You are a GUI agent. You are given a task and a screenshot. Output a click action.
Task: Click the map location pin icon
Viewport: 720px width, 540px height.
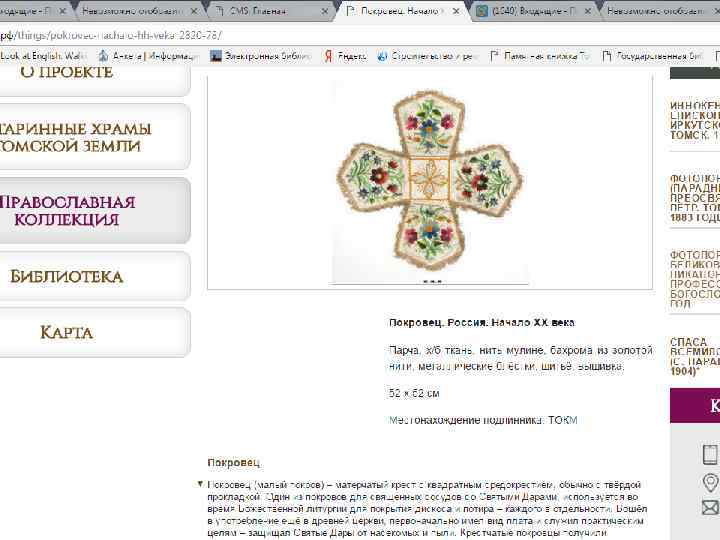pos(710,483)
